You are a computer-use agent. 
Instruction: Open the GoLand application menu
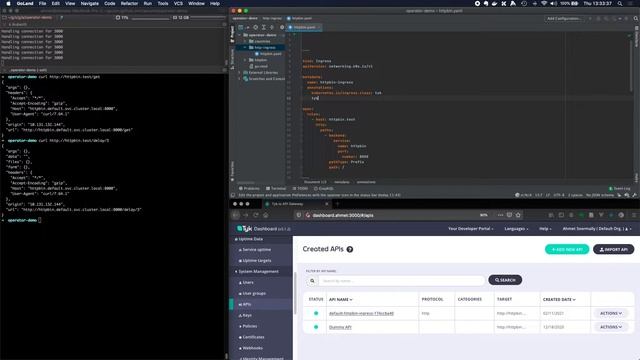click(x=25, y=3)
